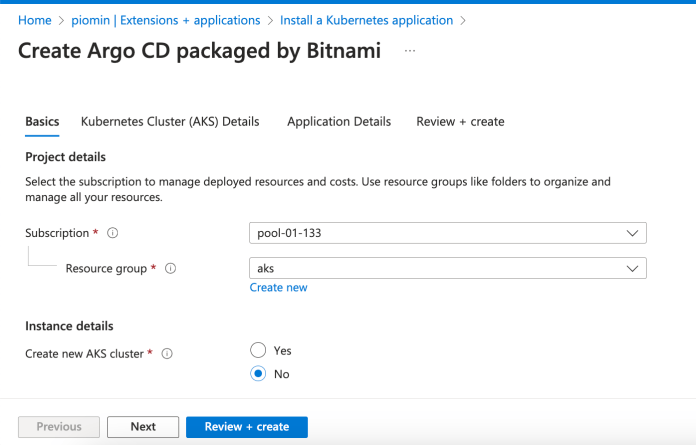Open info tooltip next to Resource group
This screenshot has height=445, width=696.
[x=170, y=268]
